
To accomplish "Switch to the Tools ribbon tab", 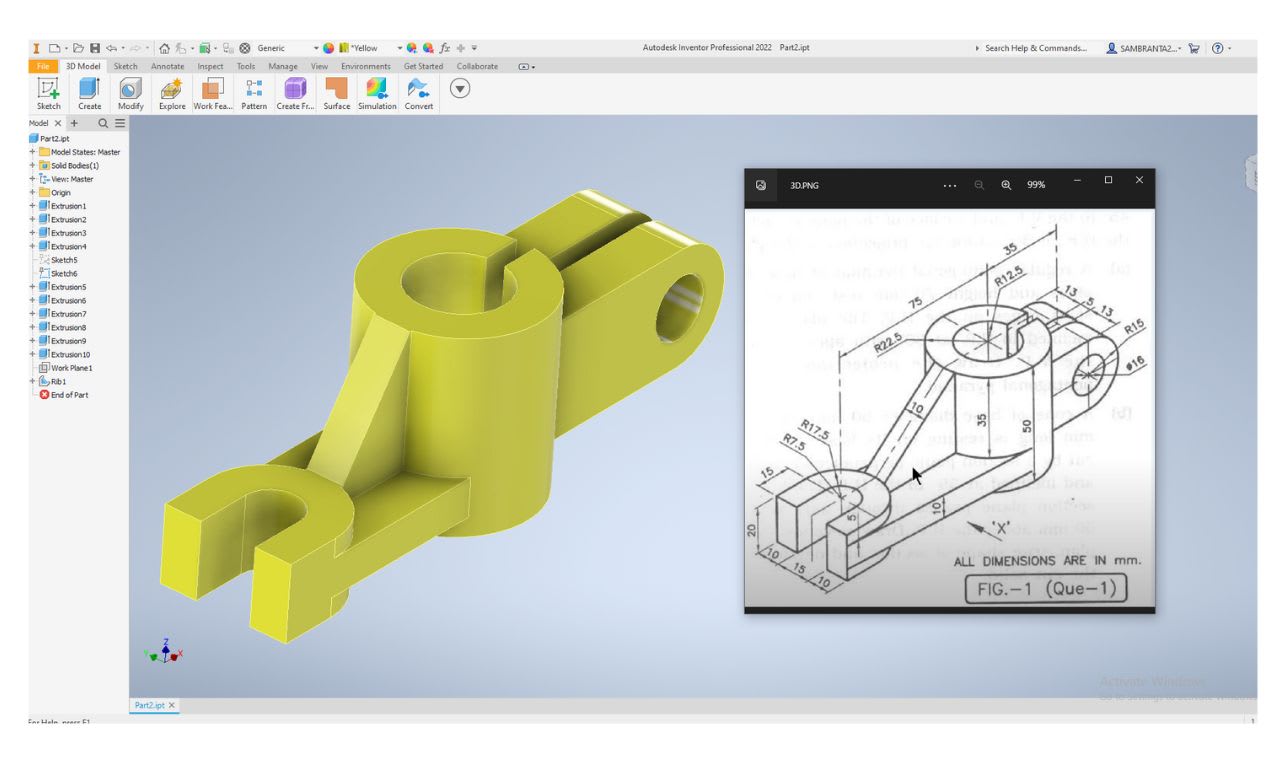I will pyautogui.click(x=246, y=66).
